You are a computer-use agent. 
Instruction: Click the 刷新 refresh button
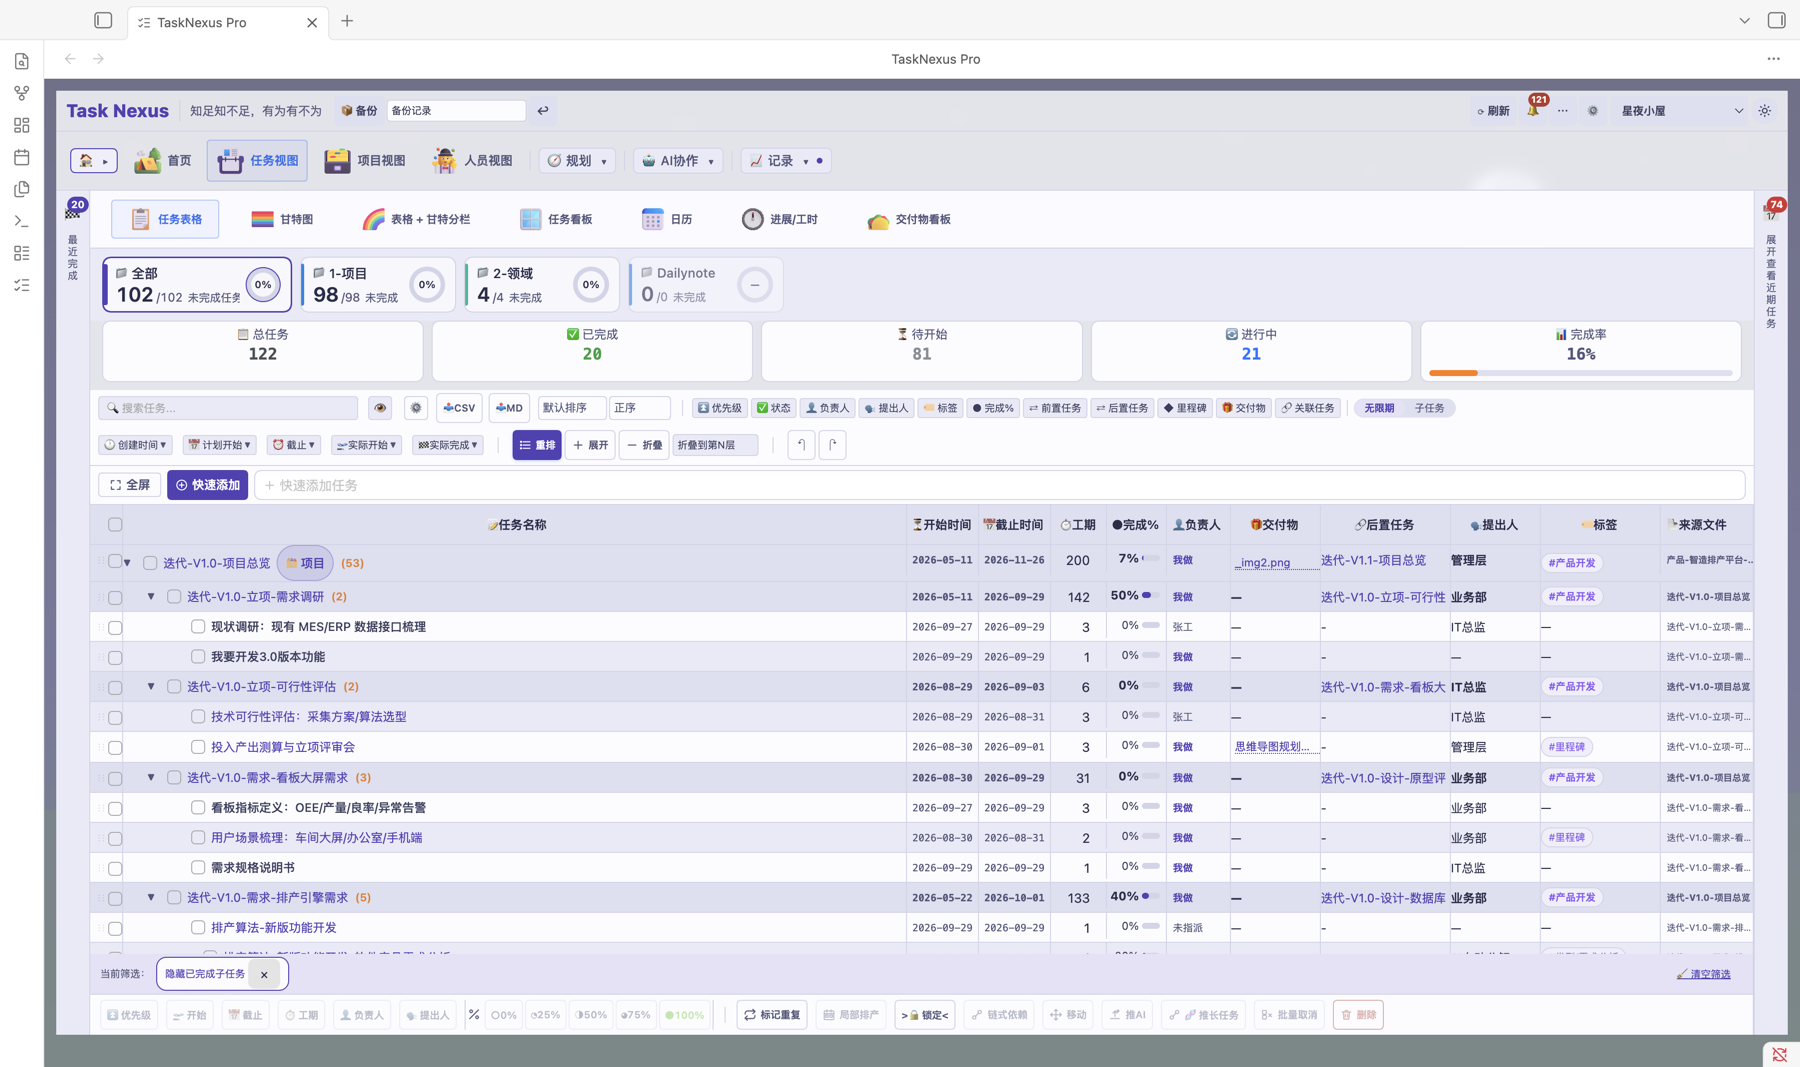[1494, 111]
